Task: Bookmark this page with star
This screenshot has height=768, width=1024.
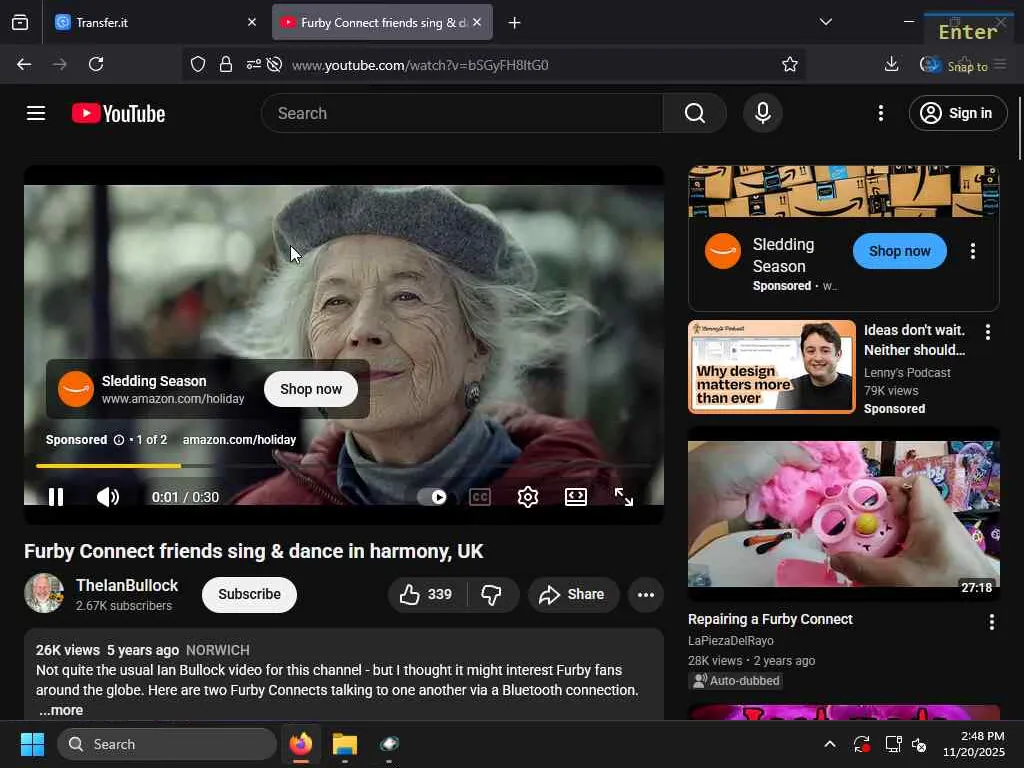Action: 790,64
